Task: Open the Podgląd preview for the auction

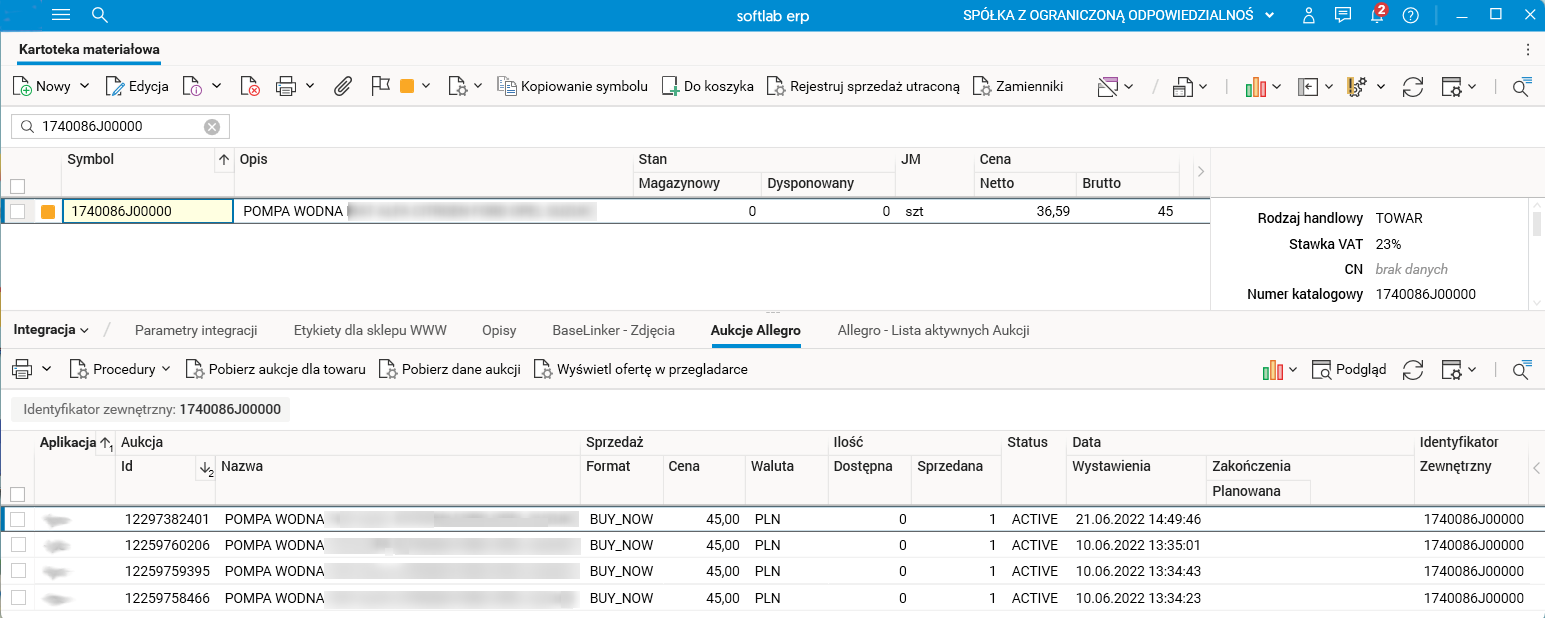Action: pyautogui.click(x=1349, y=369)
